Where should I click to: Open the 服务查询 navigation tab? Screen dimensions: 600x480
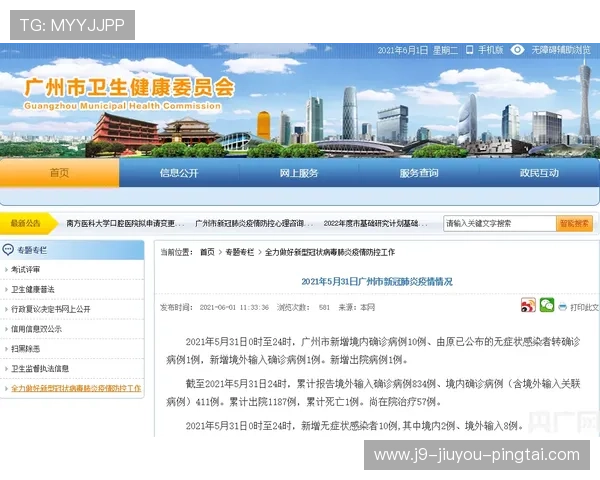point(419,173)
